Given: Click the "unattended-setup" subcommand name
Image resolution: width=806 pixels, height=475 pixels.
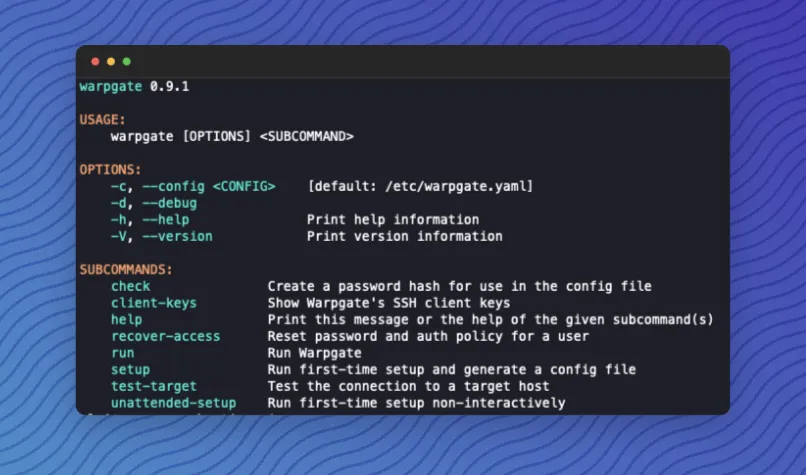Looking at the screenshot, I should (x=173, y=403).
